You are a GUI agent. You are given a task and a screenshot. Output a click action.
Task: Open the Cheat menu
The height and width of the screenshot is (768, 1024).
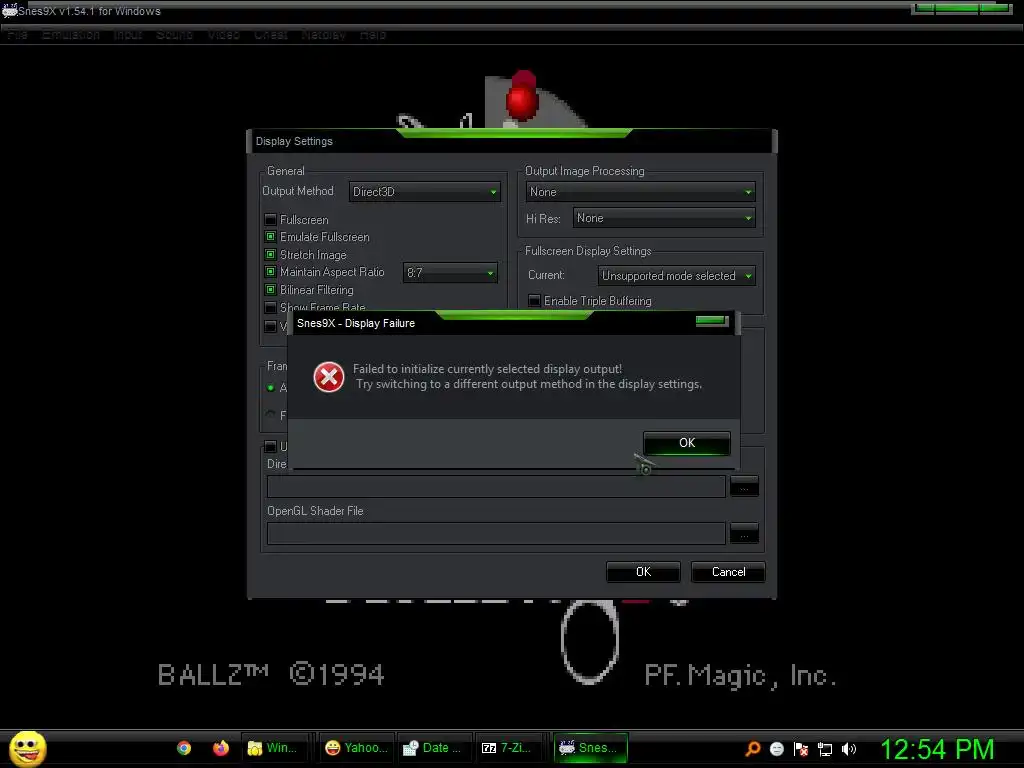270,34
